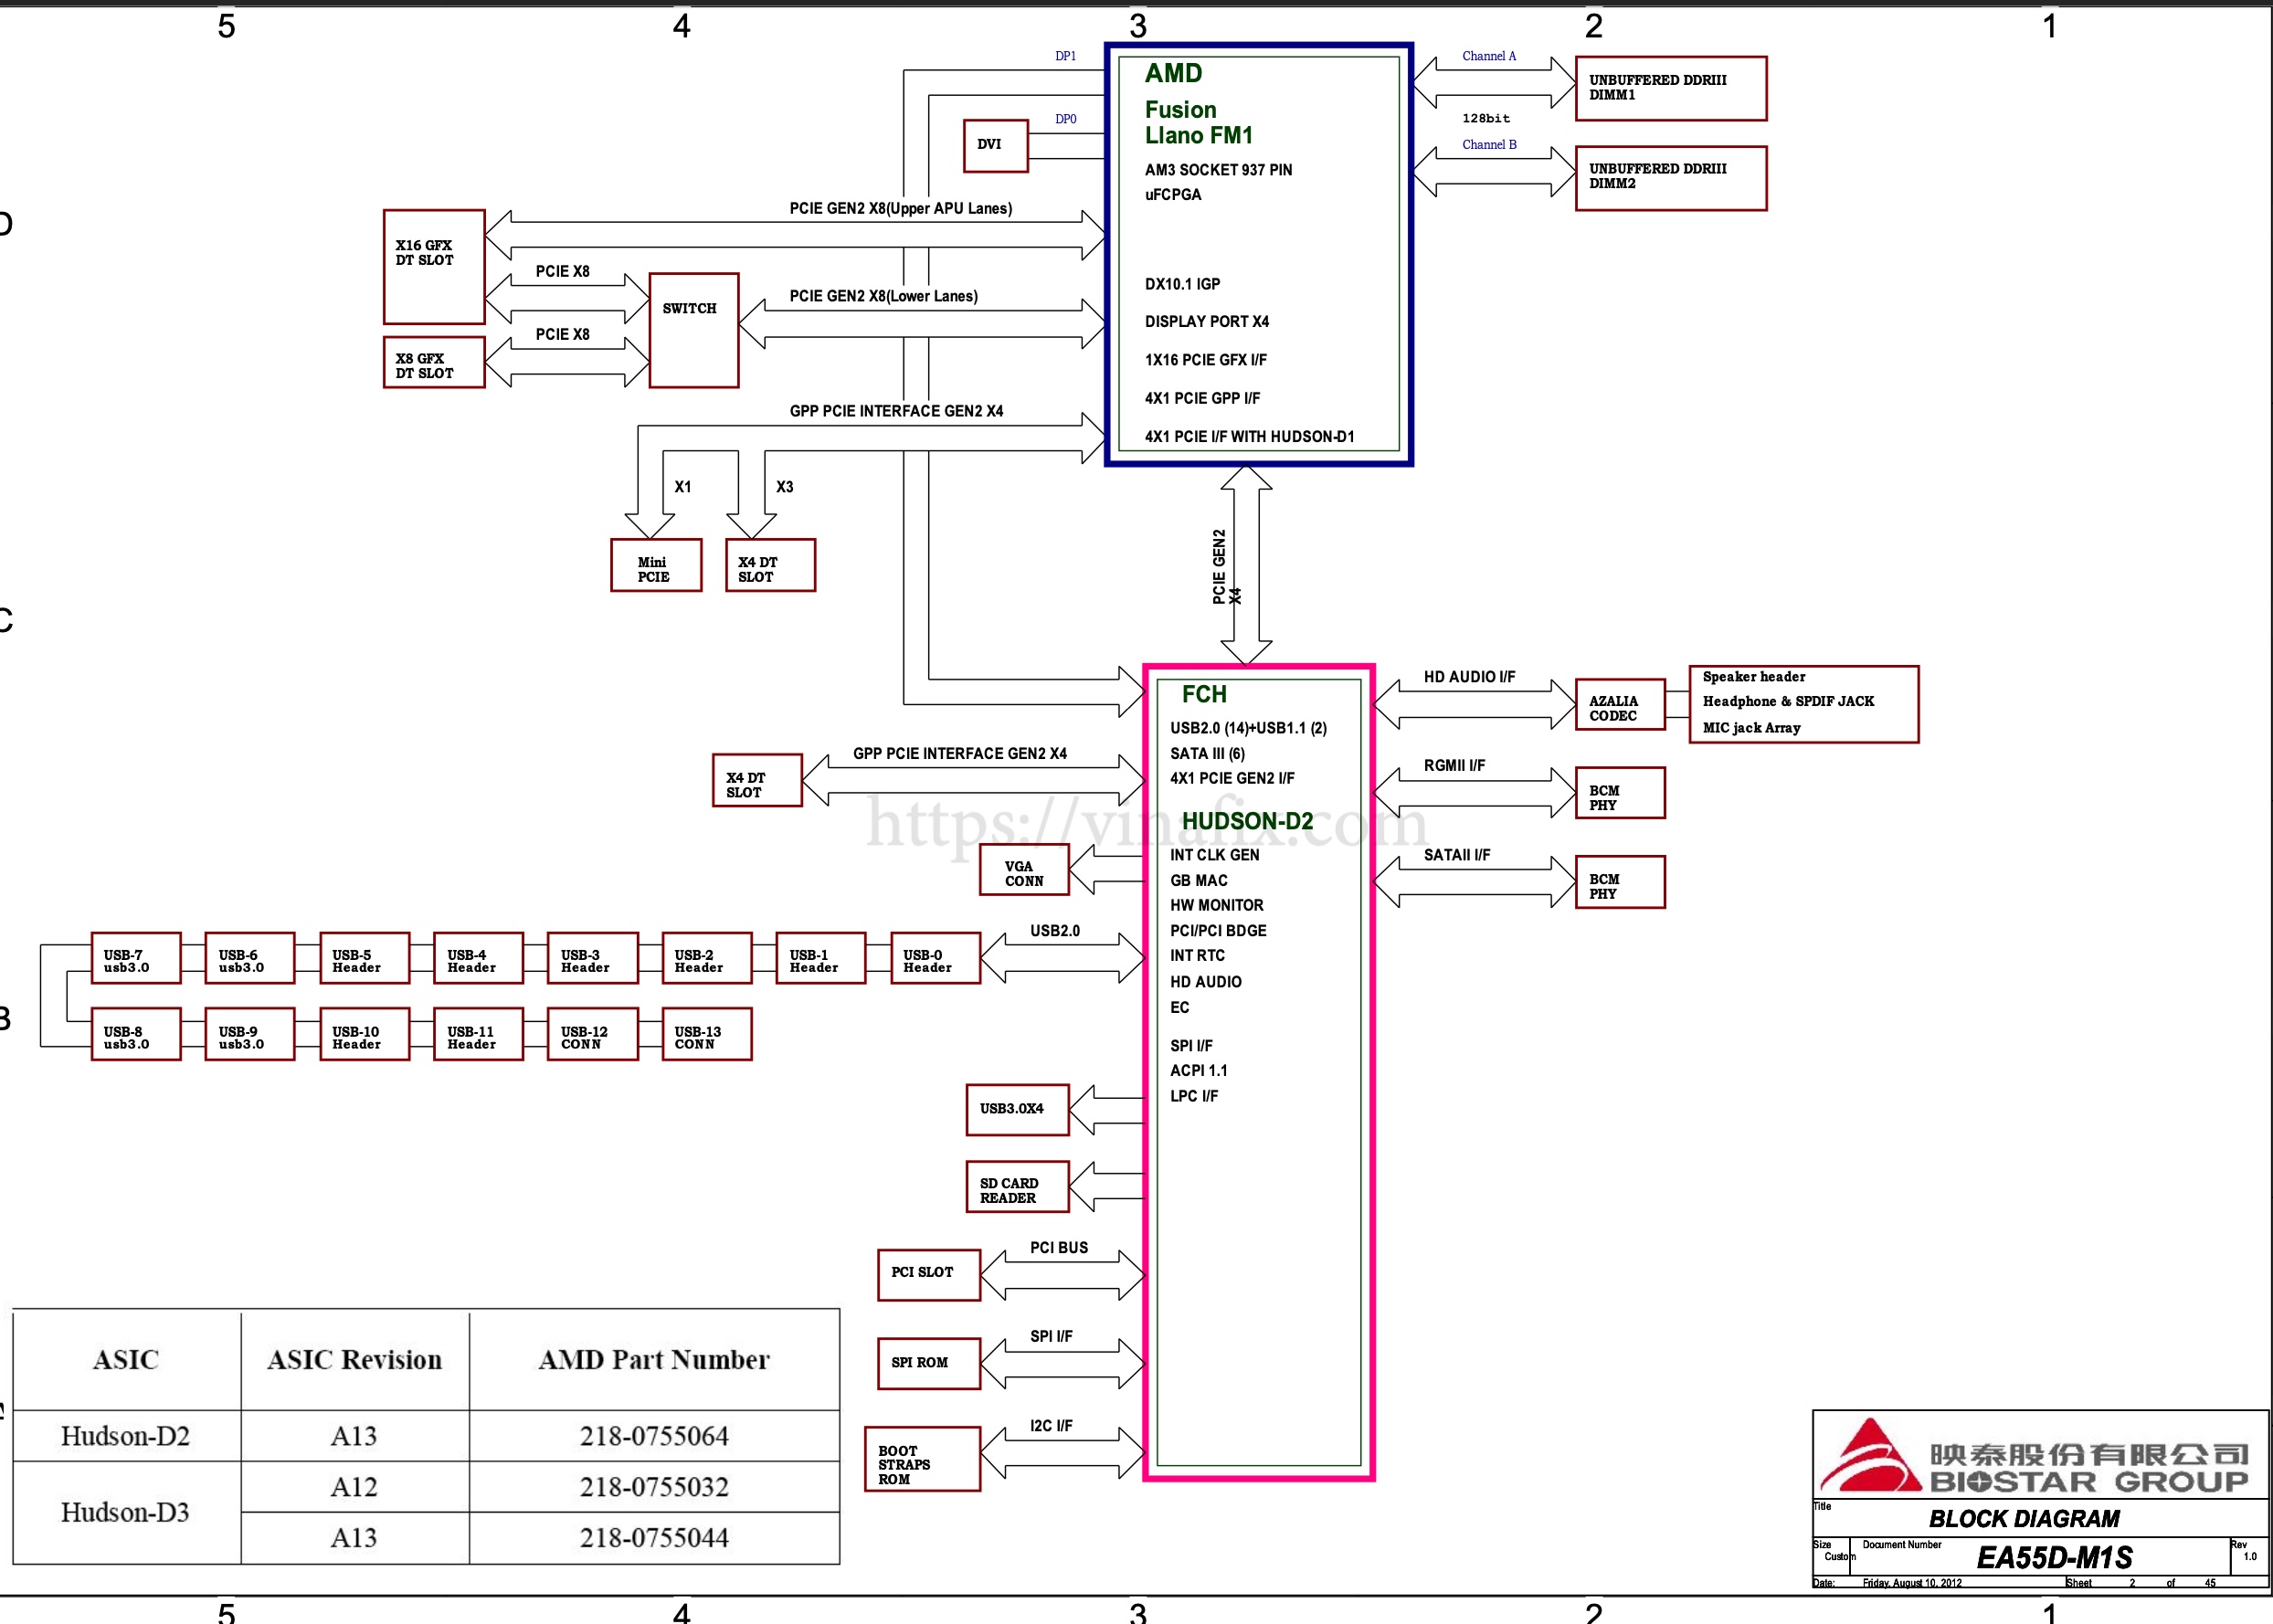Click the UNBUFFERED DDRIII DIMM2 block

tap(1671, 178)
